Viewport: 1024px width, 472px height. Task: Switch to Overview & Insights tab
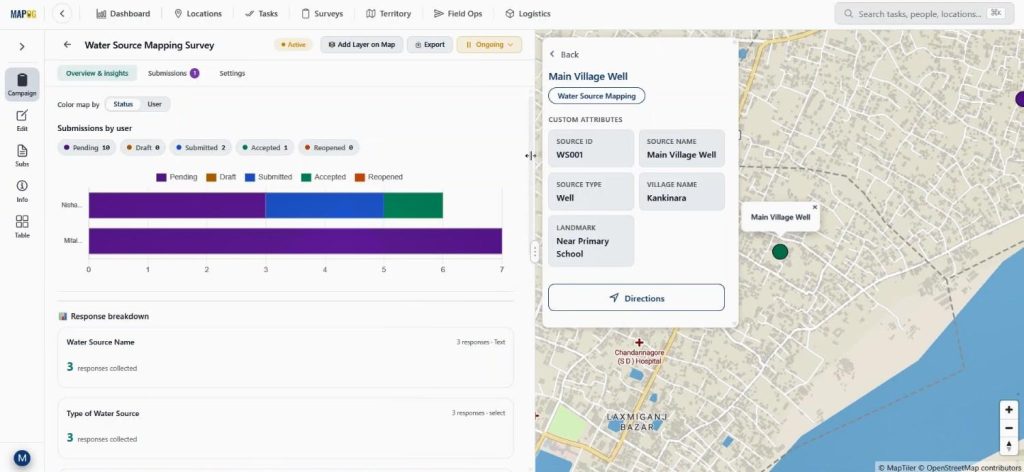[x=97, y=73]
